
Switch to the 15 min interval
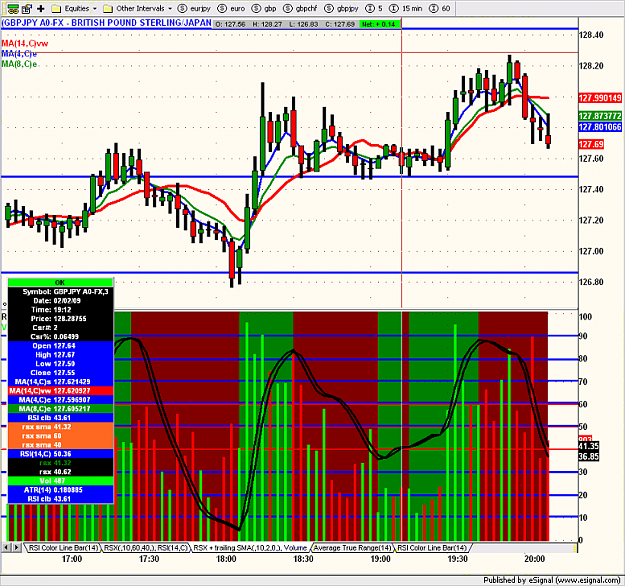(406, 8)
